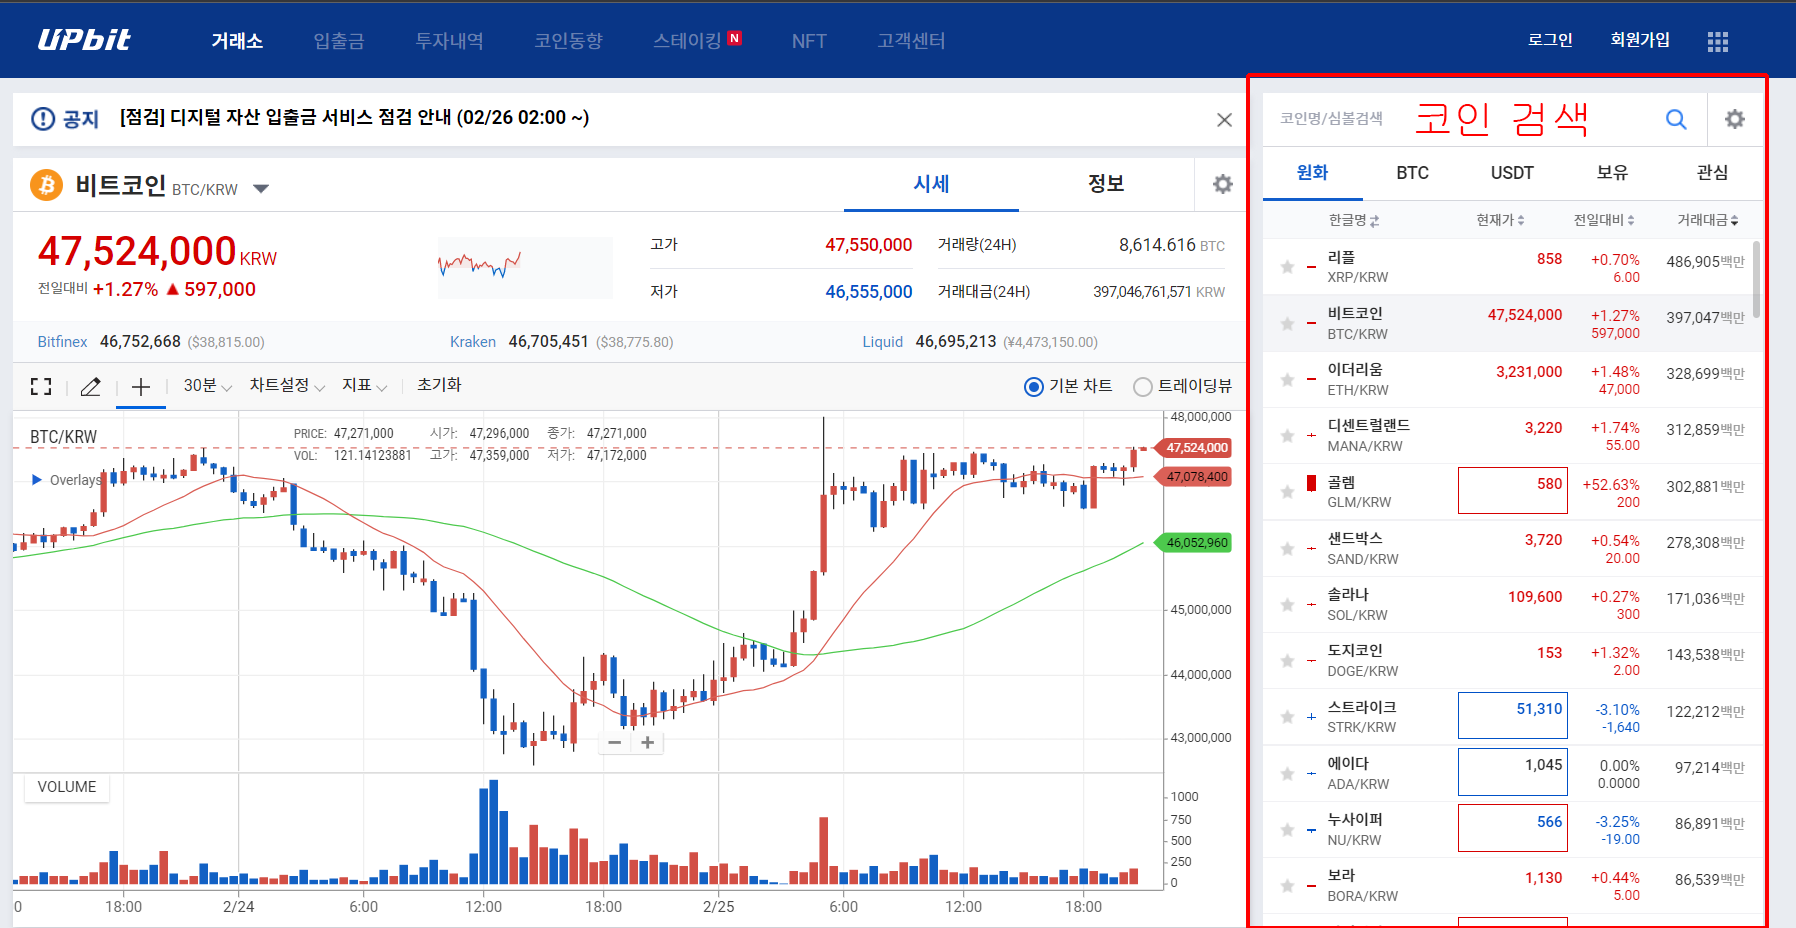Click the 초기화 reset button
Viewport: 1796px width, 928px height.
click(x=439, y=385)
